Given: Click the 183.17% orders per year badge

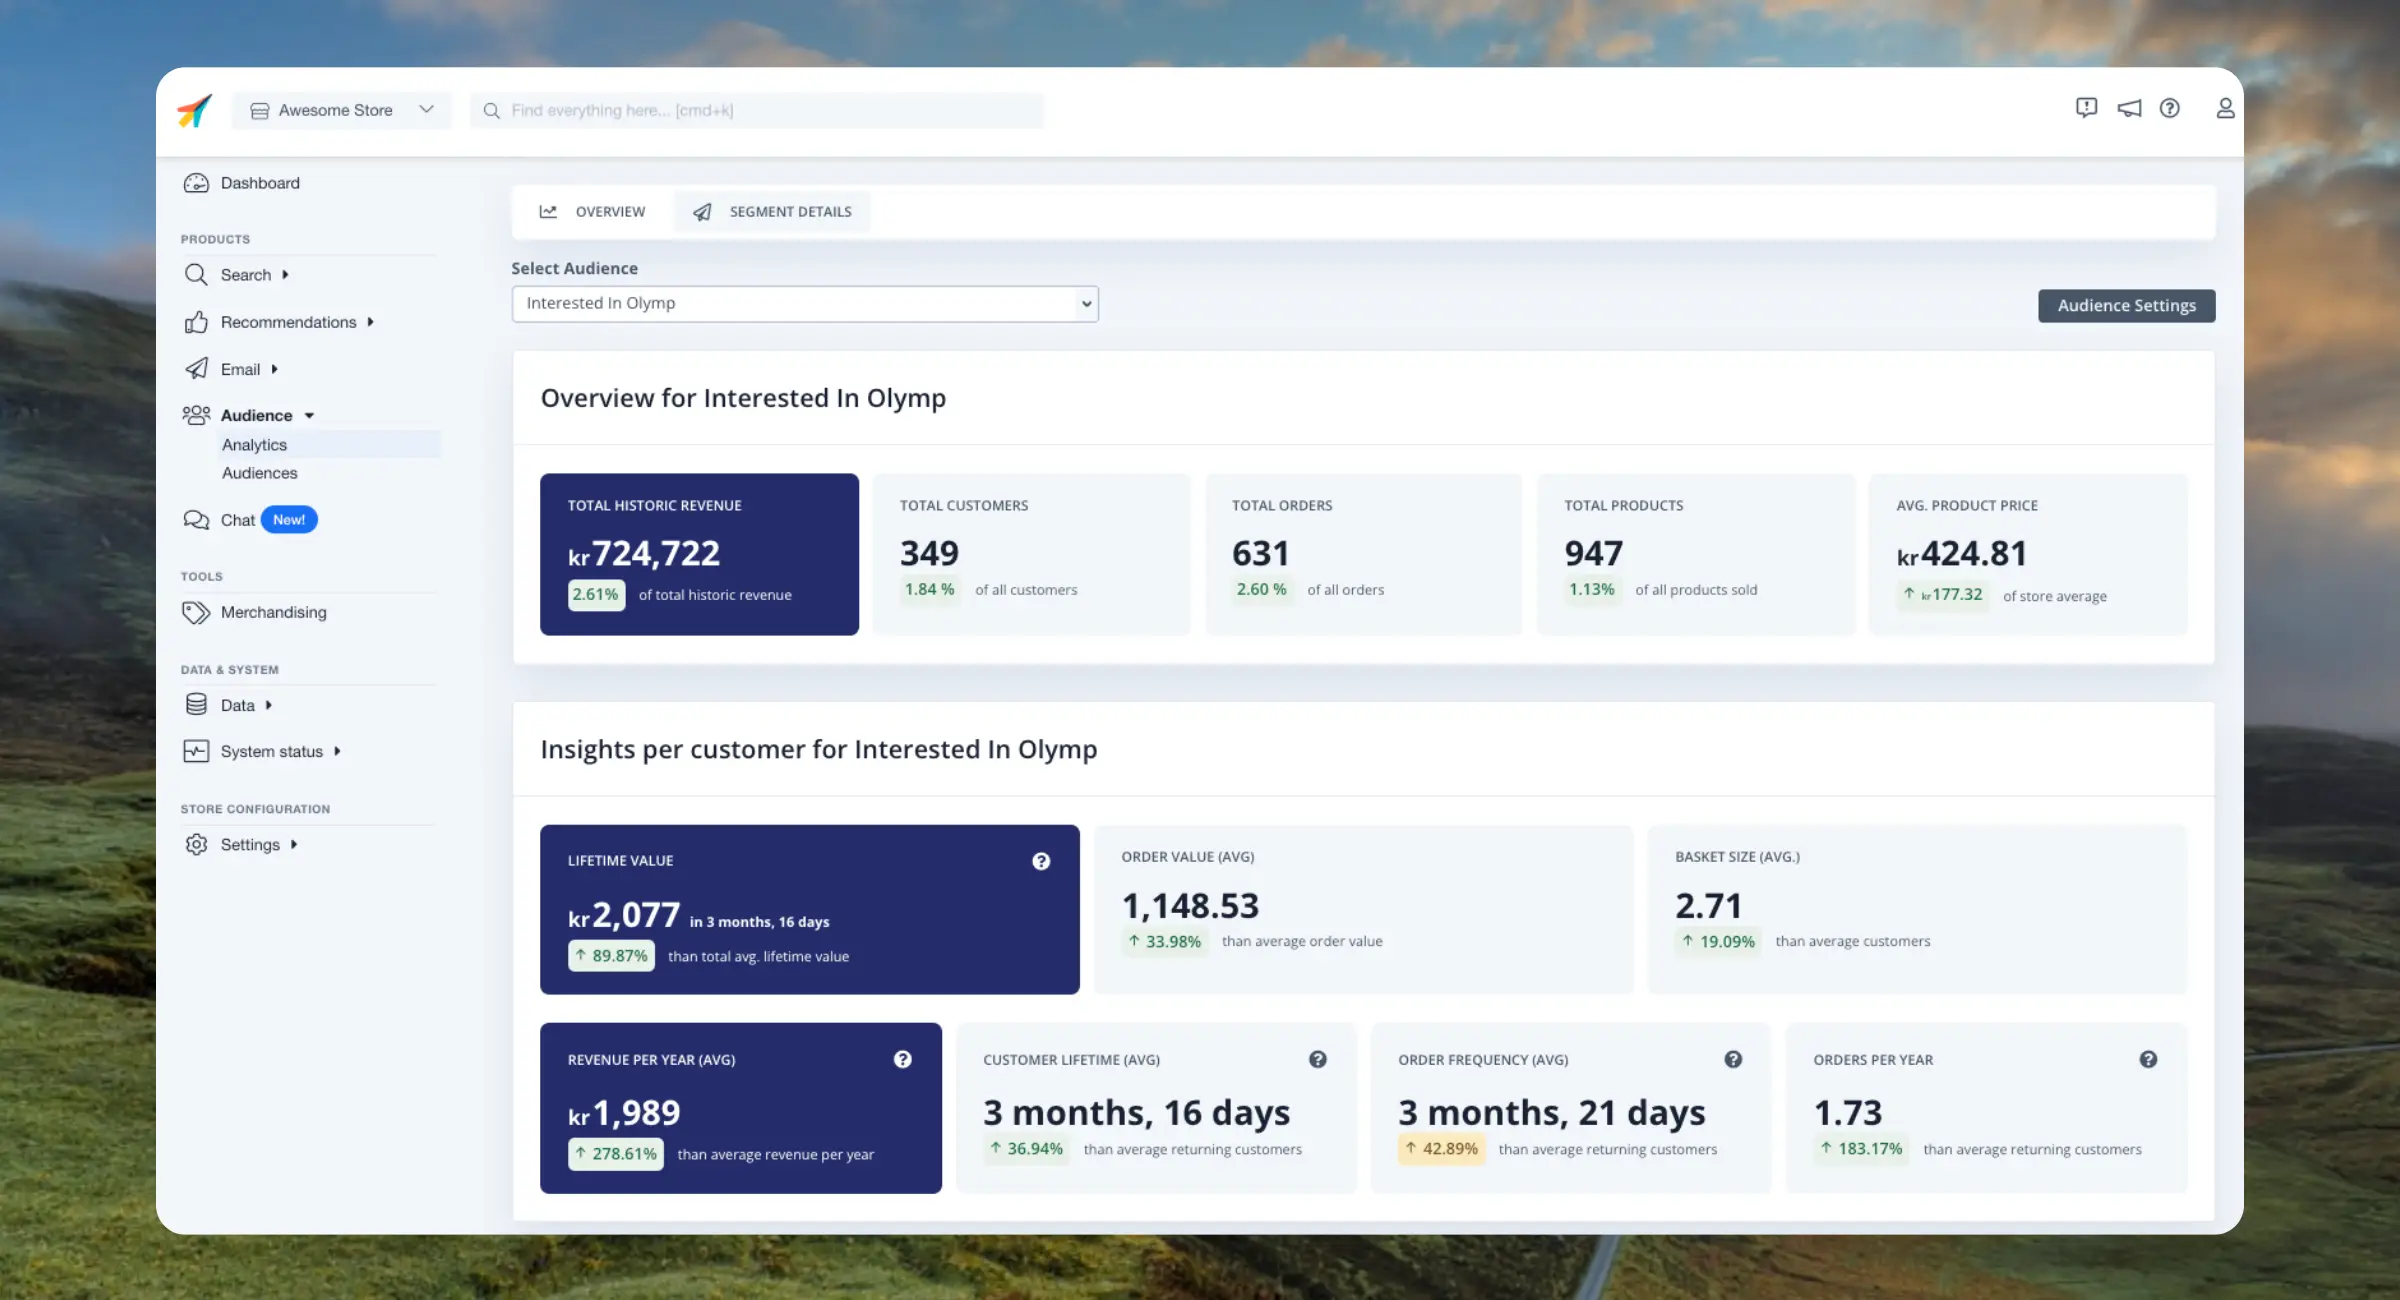Looking at the screenshot, I should [x=1861, y=1149].
